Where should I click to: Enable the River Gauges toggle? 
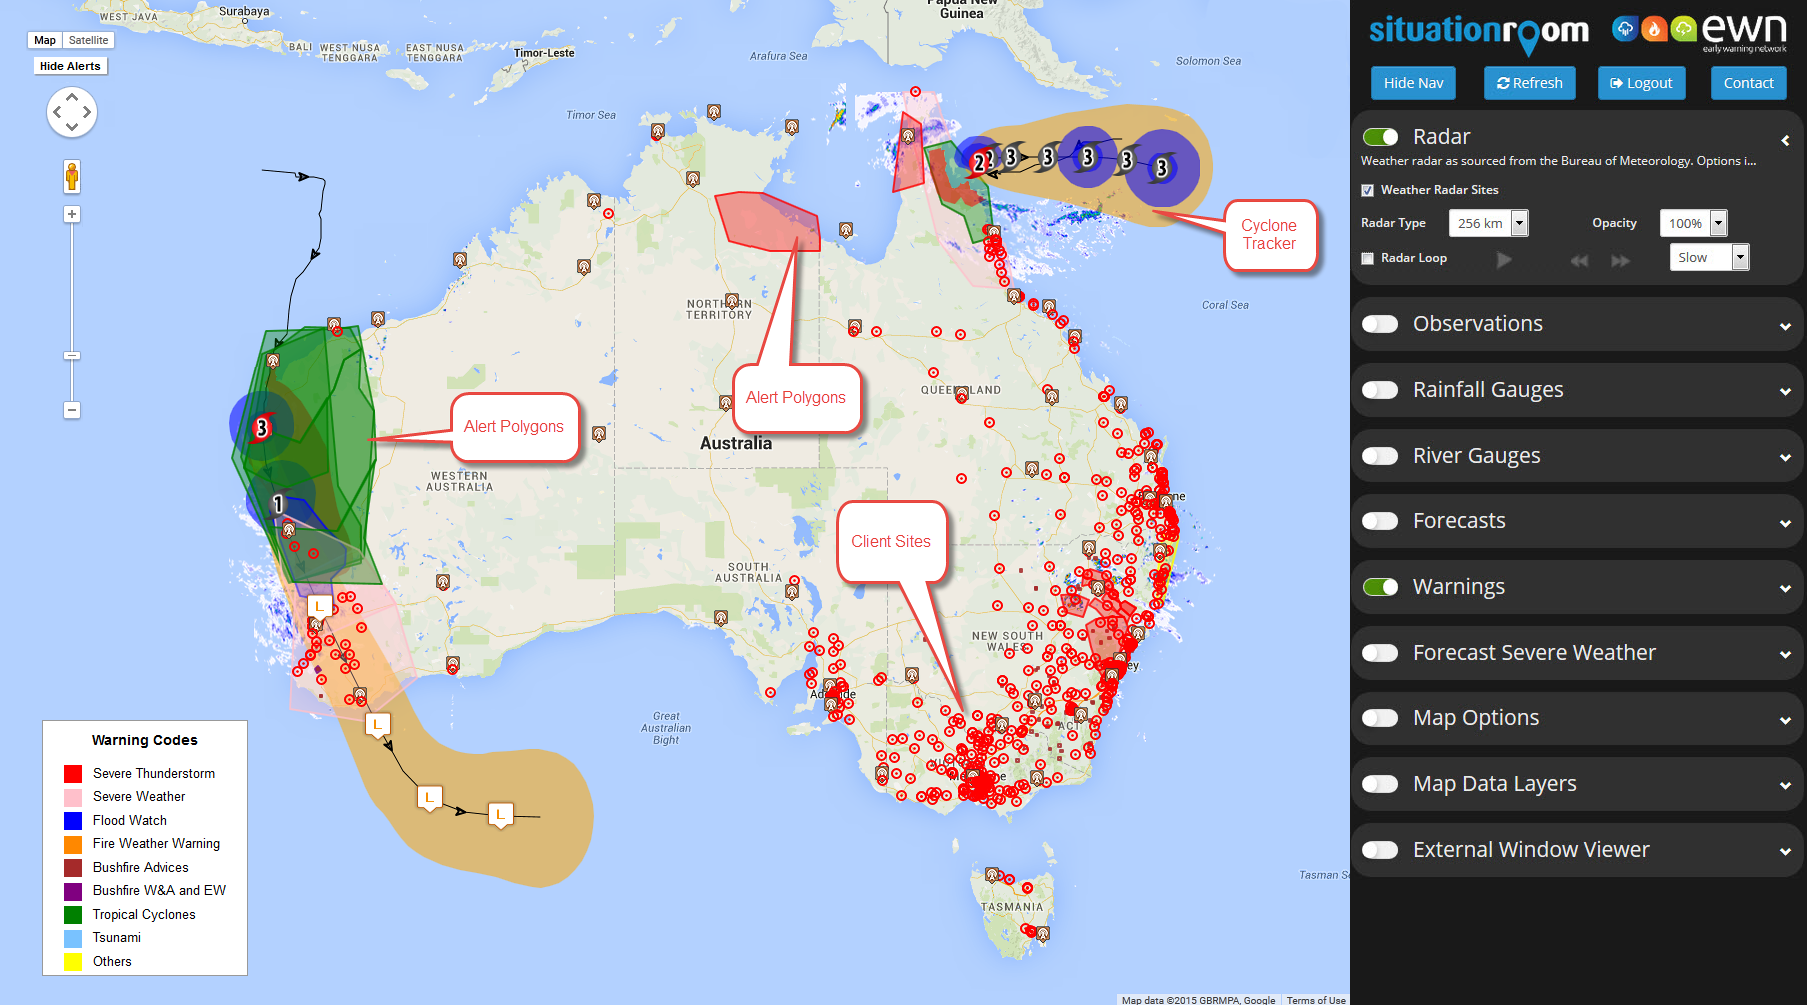coord(1380,456)
